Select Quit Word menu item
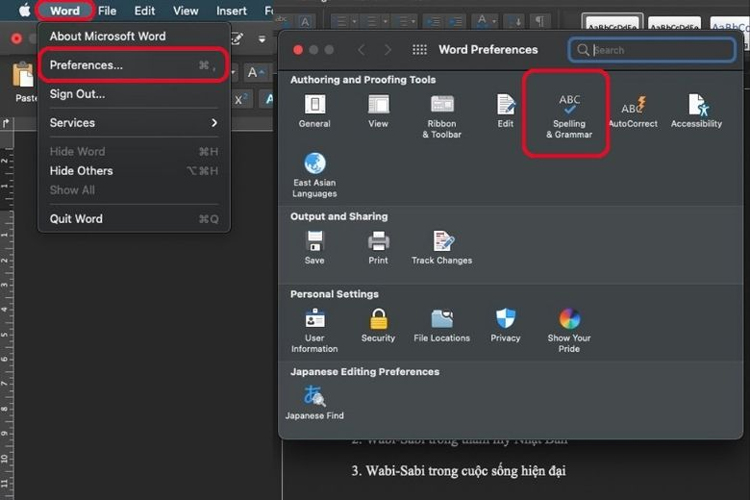 pyautogui.click(x=76, y=219)
